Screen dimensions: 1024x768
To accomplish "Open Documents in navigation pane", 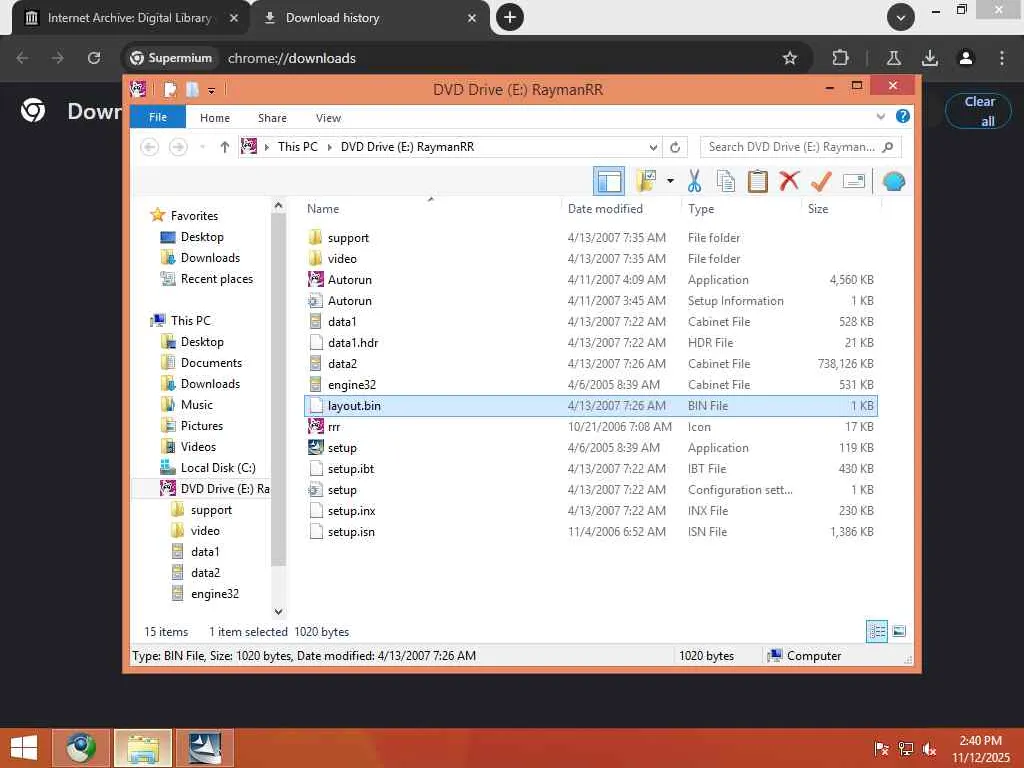I will point(211,362).
